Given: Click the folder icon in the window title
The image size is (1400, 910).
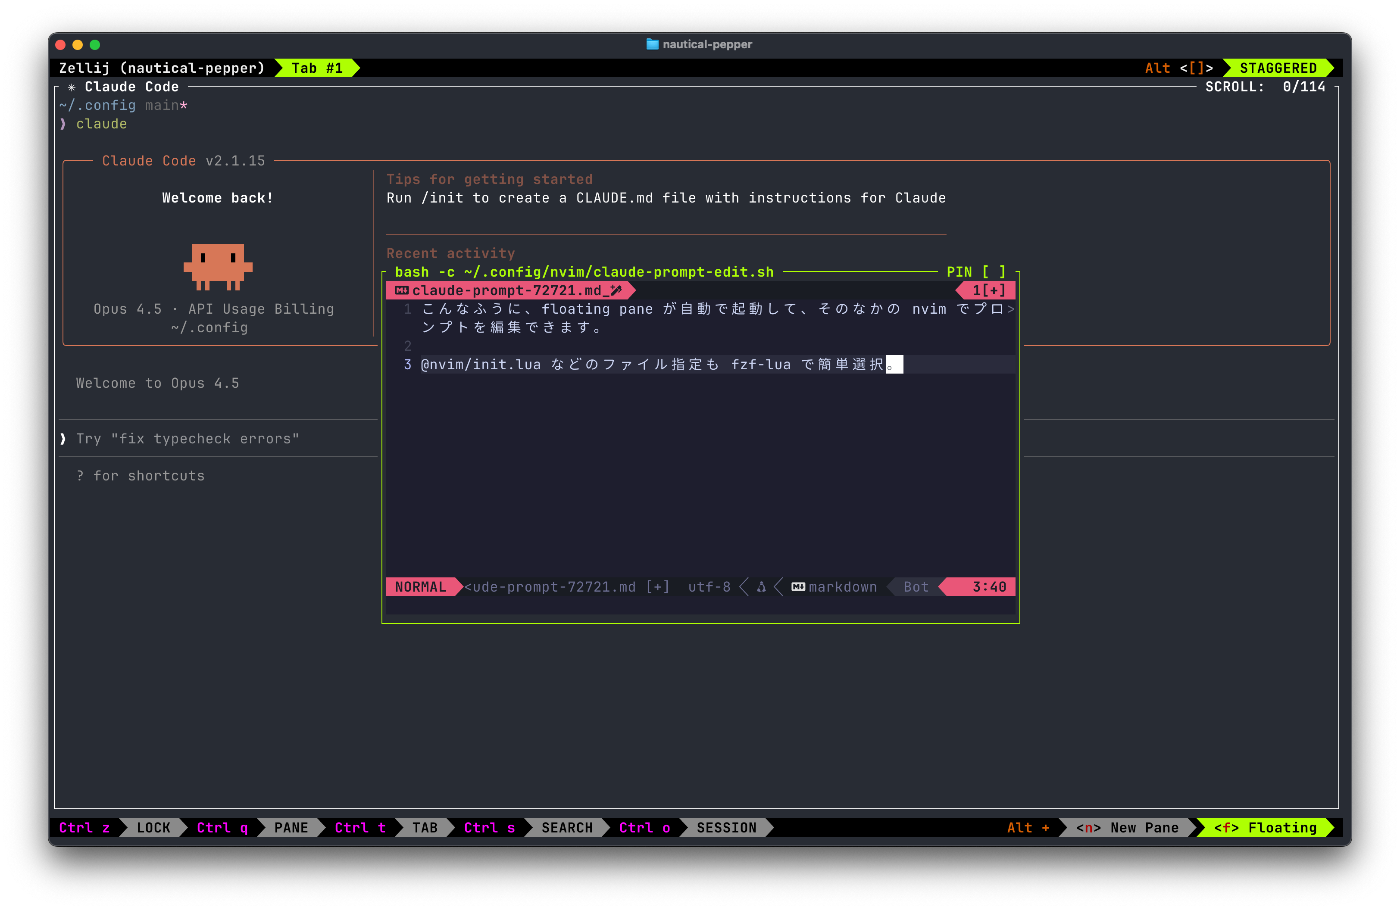Looking at the screenshot, I should click(x=653, y=44).
